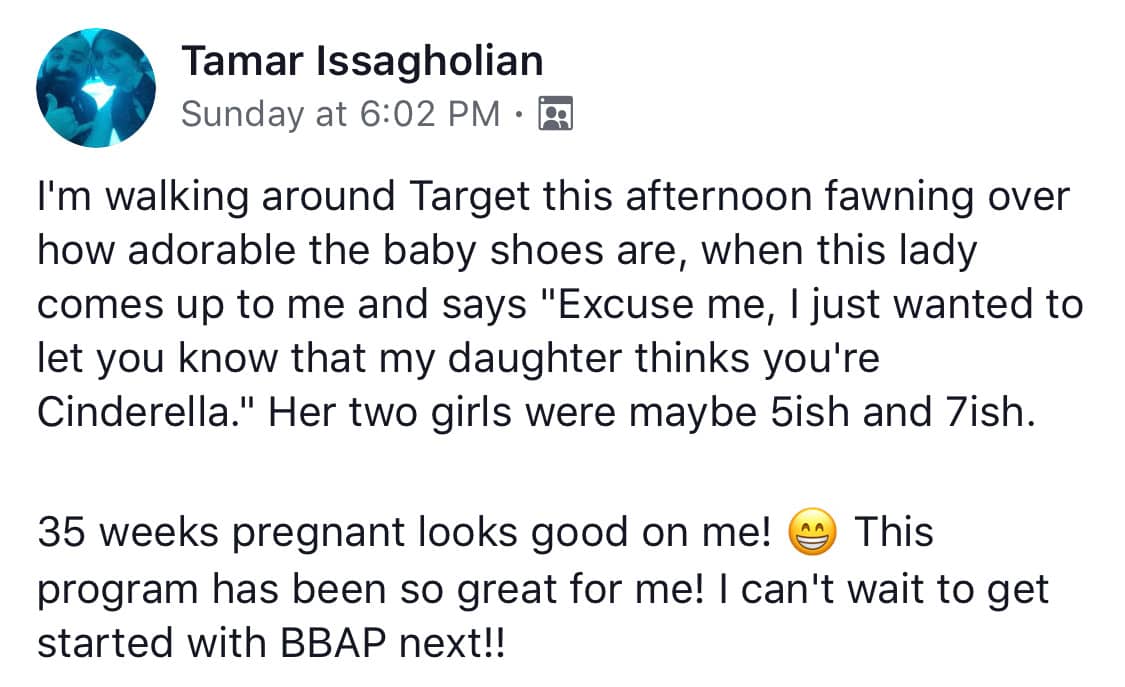
Task: Click the BBAP text in the last line
Action: (x=333, y=643)
